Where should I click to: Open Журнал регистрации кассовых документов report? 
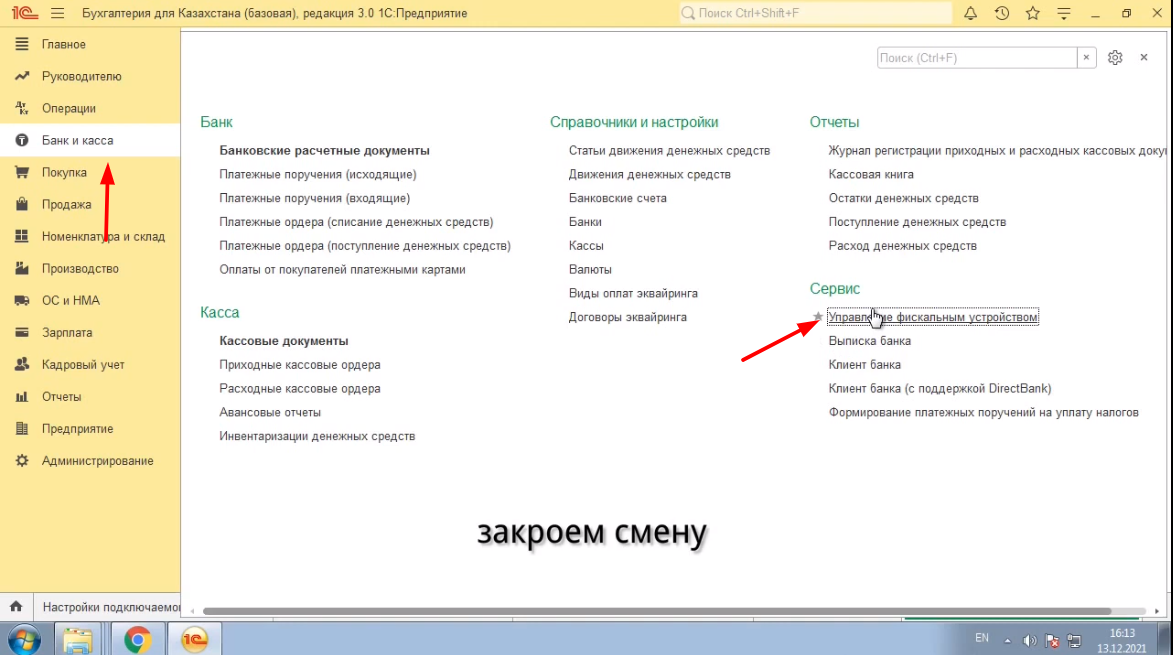(998, 150)
